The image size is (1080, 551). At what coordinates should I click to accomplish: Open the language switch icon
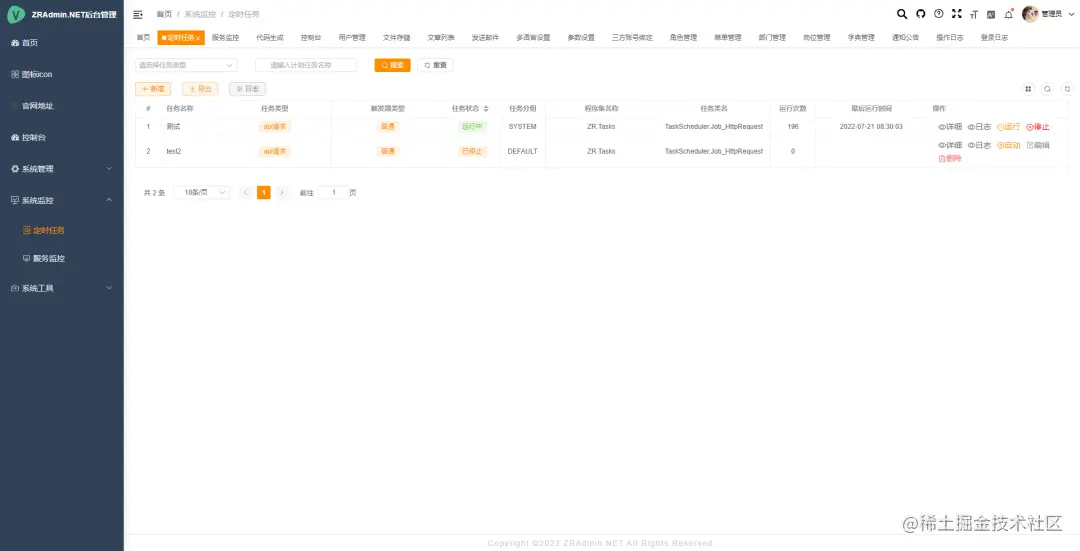991,14
